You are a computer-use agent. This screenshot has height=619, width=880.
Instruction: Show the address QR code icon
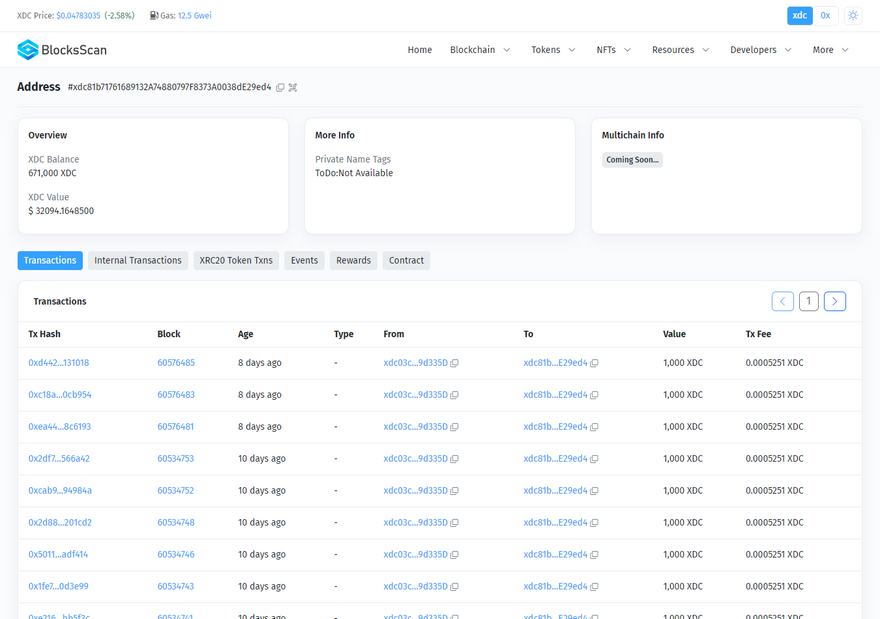[x=293, y=88]
